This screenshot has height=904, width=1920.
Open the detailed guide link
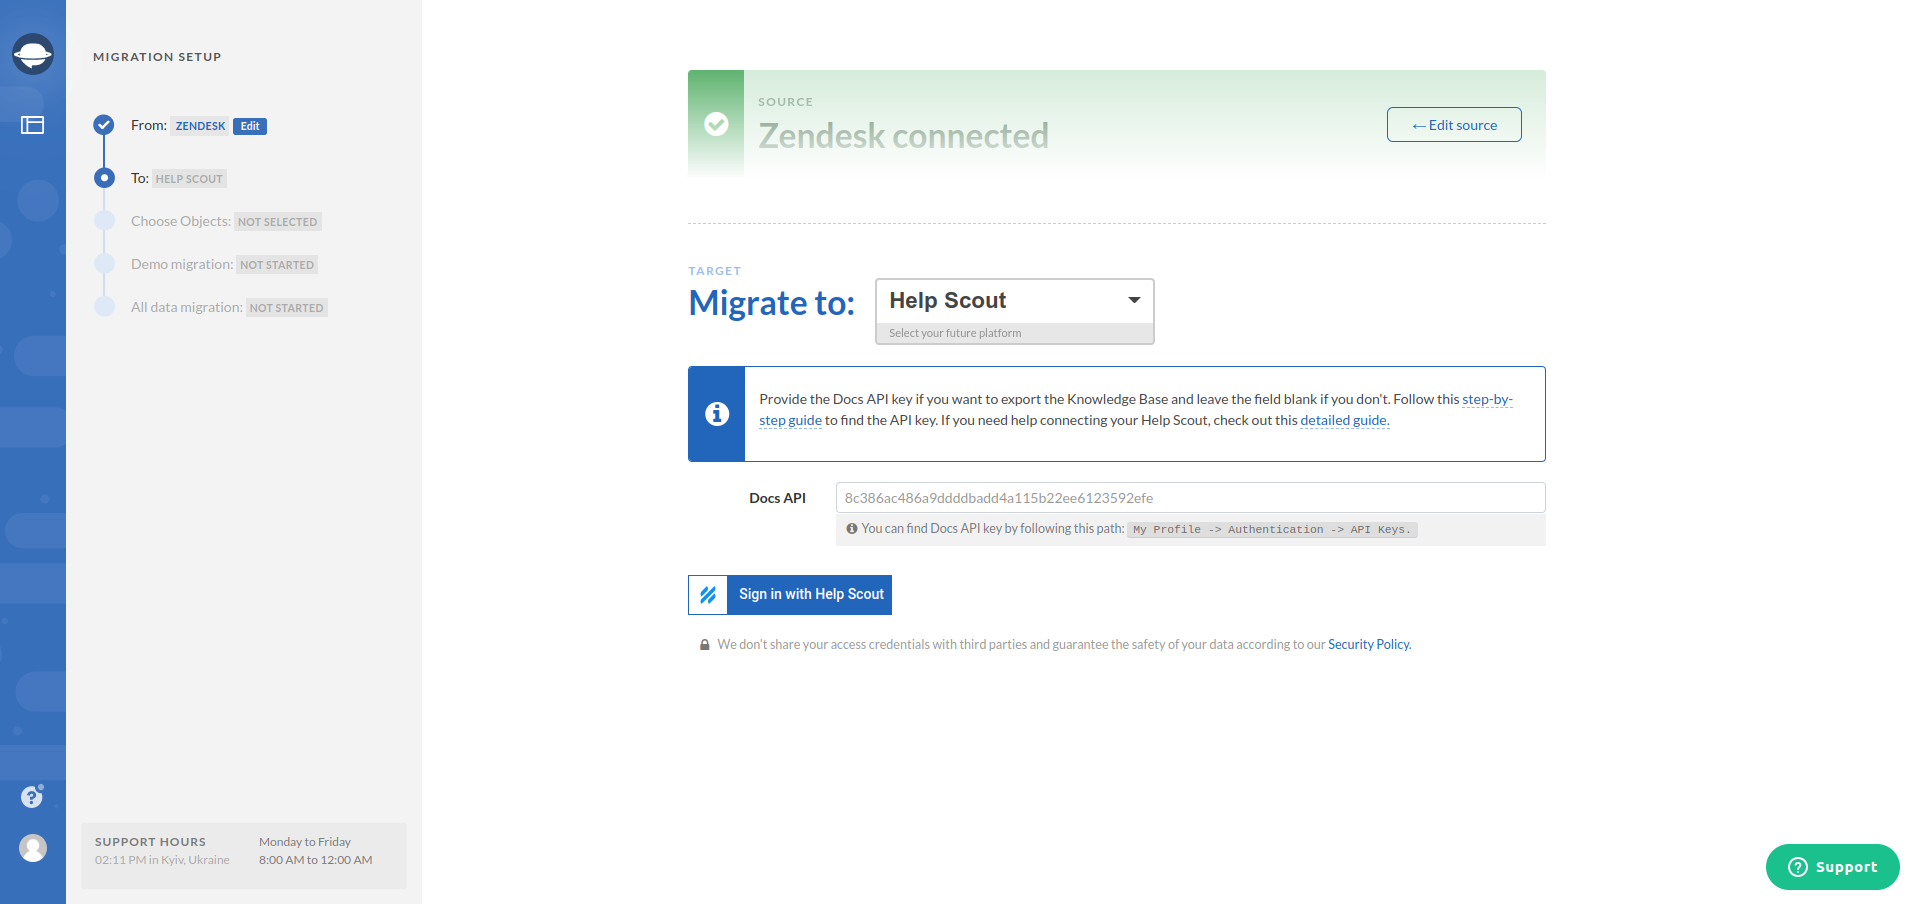pyautogui.click(x=1345, y=420)
